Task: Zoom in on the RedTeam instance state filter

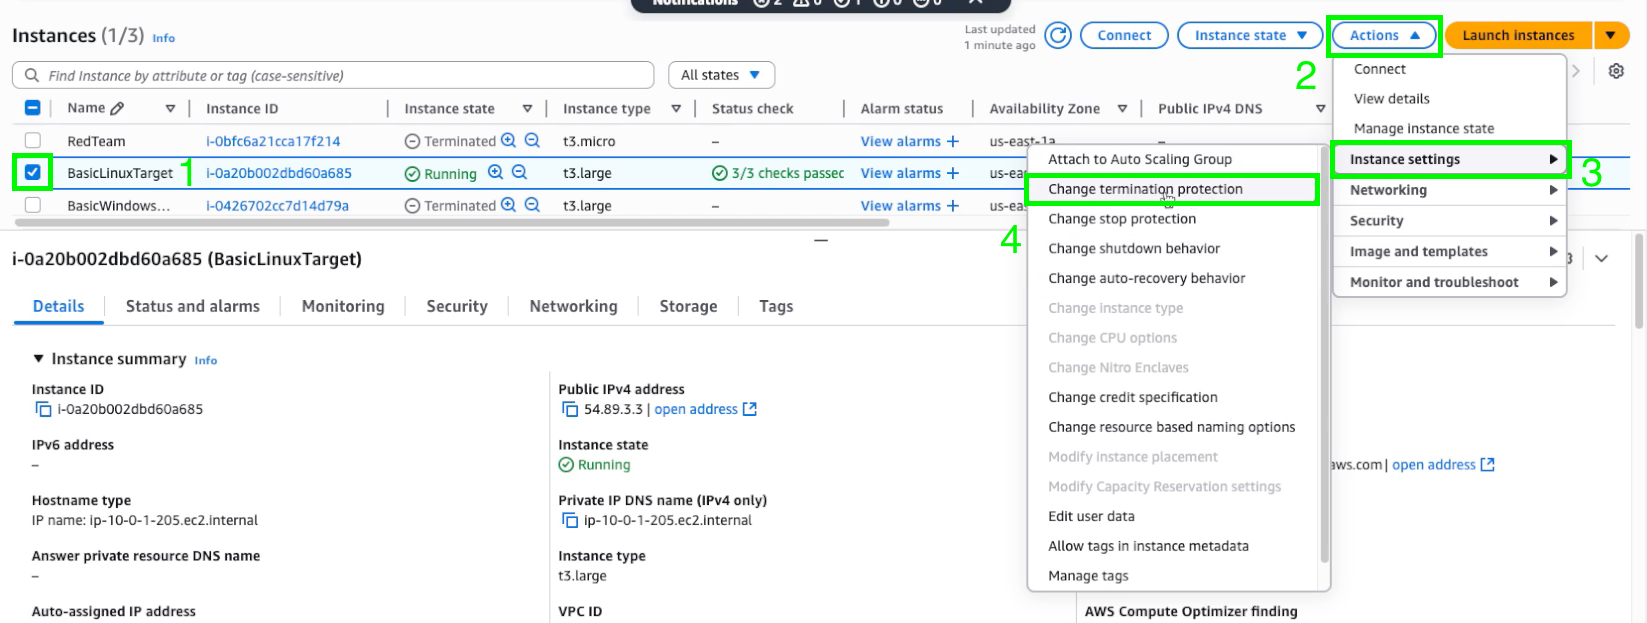Action: tap(509, 141)
